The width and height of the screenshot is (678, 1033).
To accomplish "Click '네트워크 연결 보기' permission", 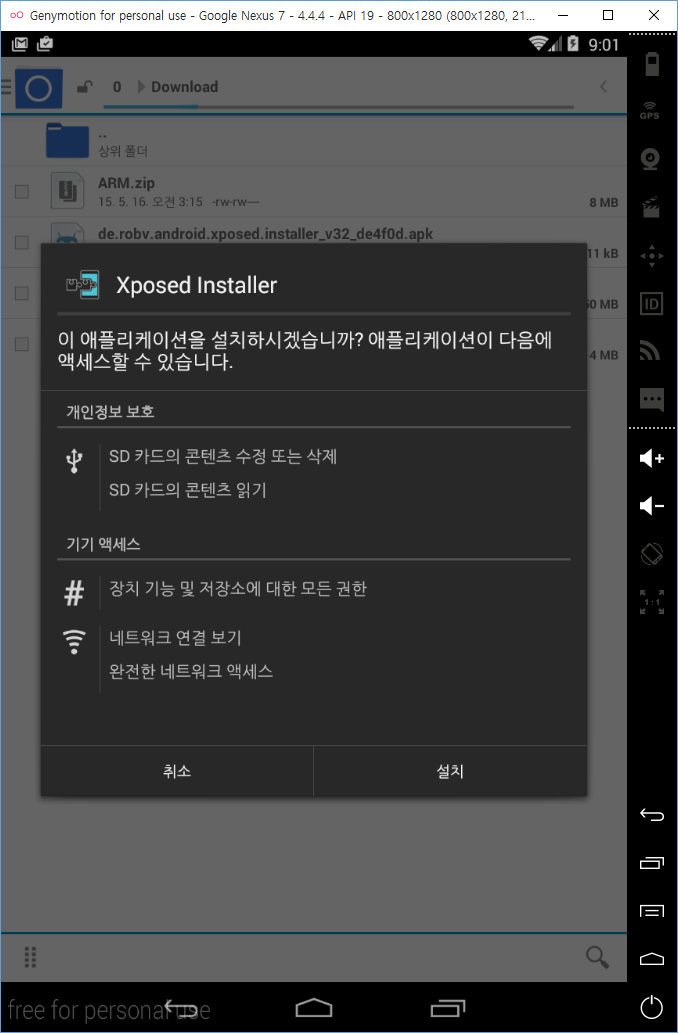I will pyautogui.click(x=175, y=637).
